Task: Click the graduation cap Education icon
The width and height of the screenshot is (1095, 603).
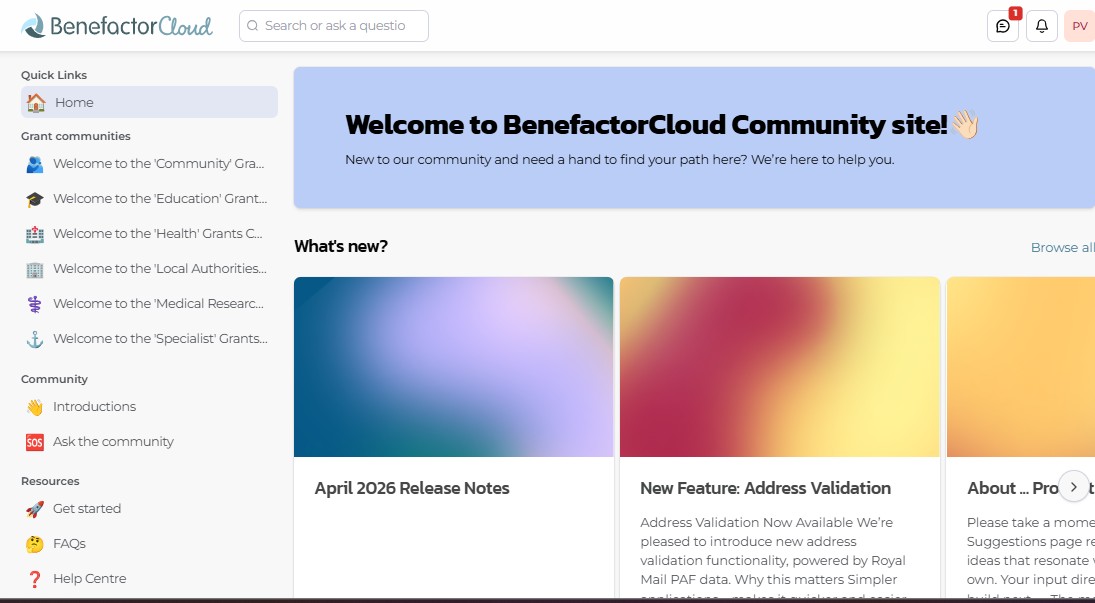Action: point(35,199)
